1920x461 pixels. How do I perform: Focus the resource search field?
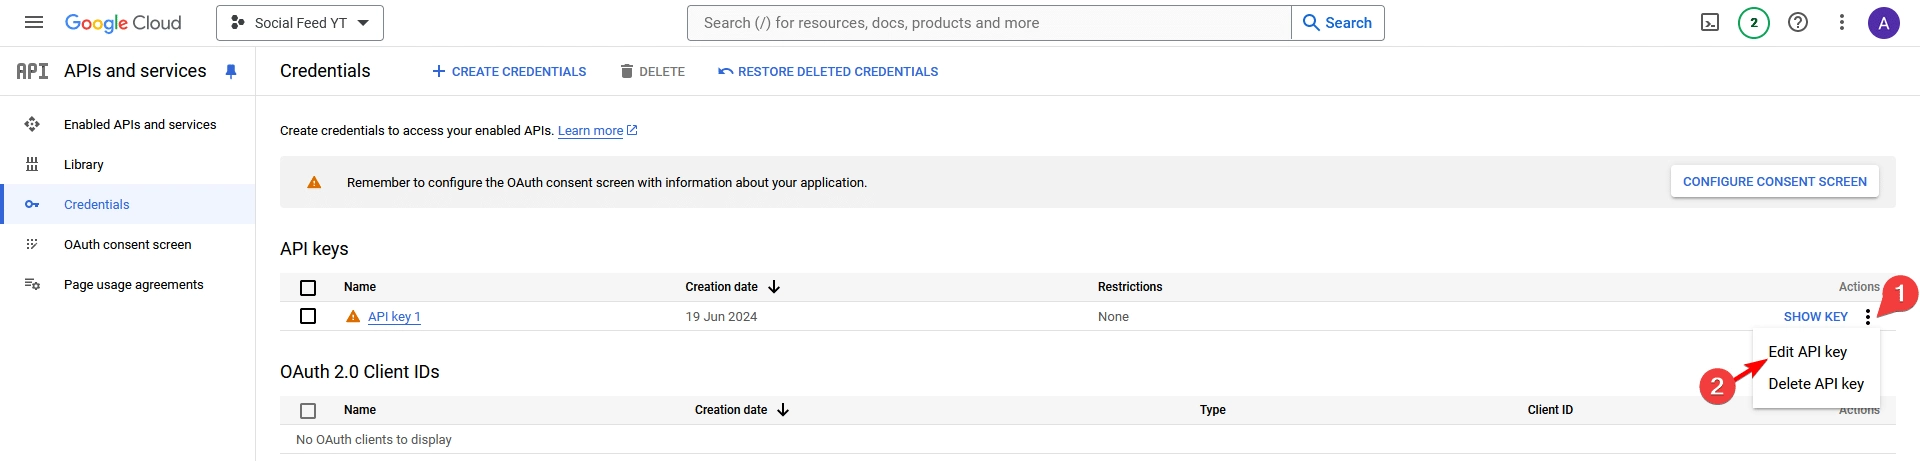(x=989, y=23)
